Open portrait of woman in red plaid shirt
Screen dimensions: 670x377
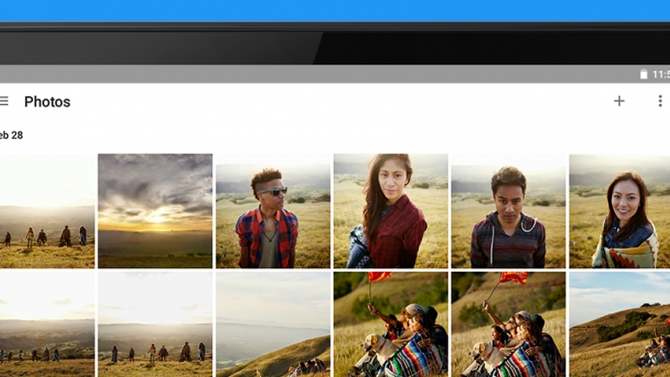pyautogui.click(x=391, y=211)
